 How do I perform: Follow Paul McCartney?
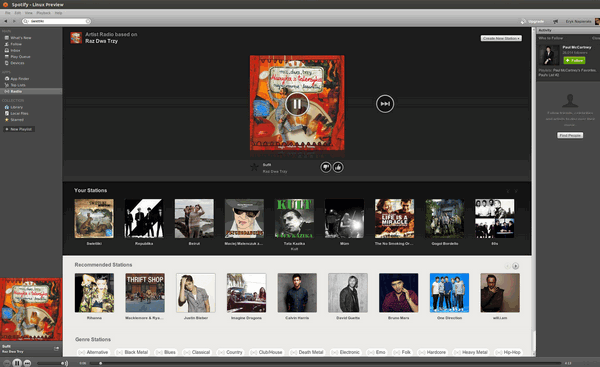pyautogui.click(x=574, y=60)
